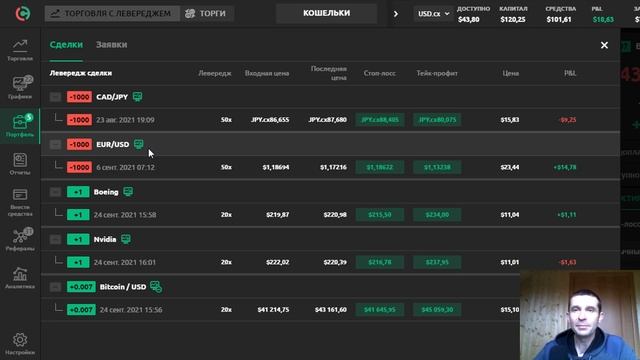The height and width of the screenshot is (360, 640).
Task: Switch to the Заявки tab
Action: point(111,44)
